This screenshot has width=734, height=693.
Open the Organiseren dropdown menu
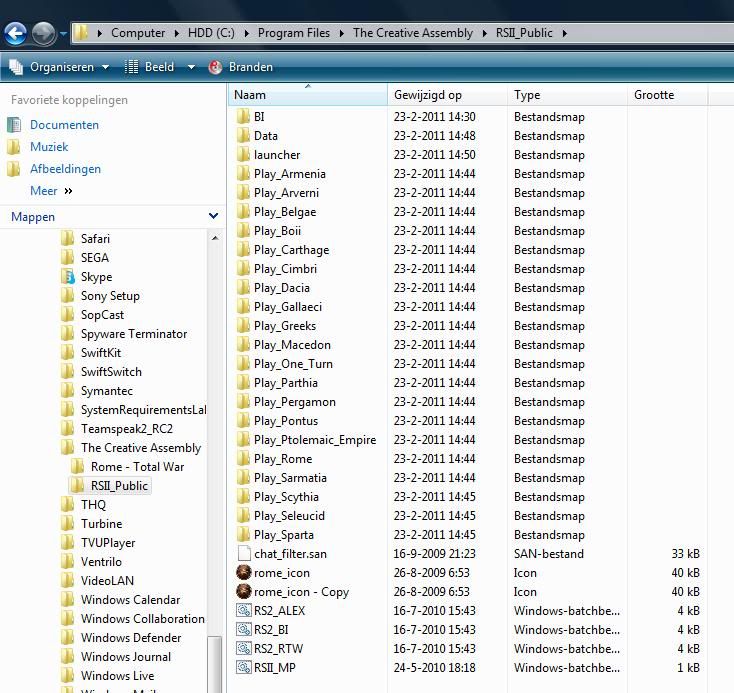(x=59, y=67)
